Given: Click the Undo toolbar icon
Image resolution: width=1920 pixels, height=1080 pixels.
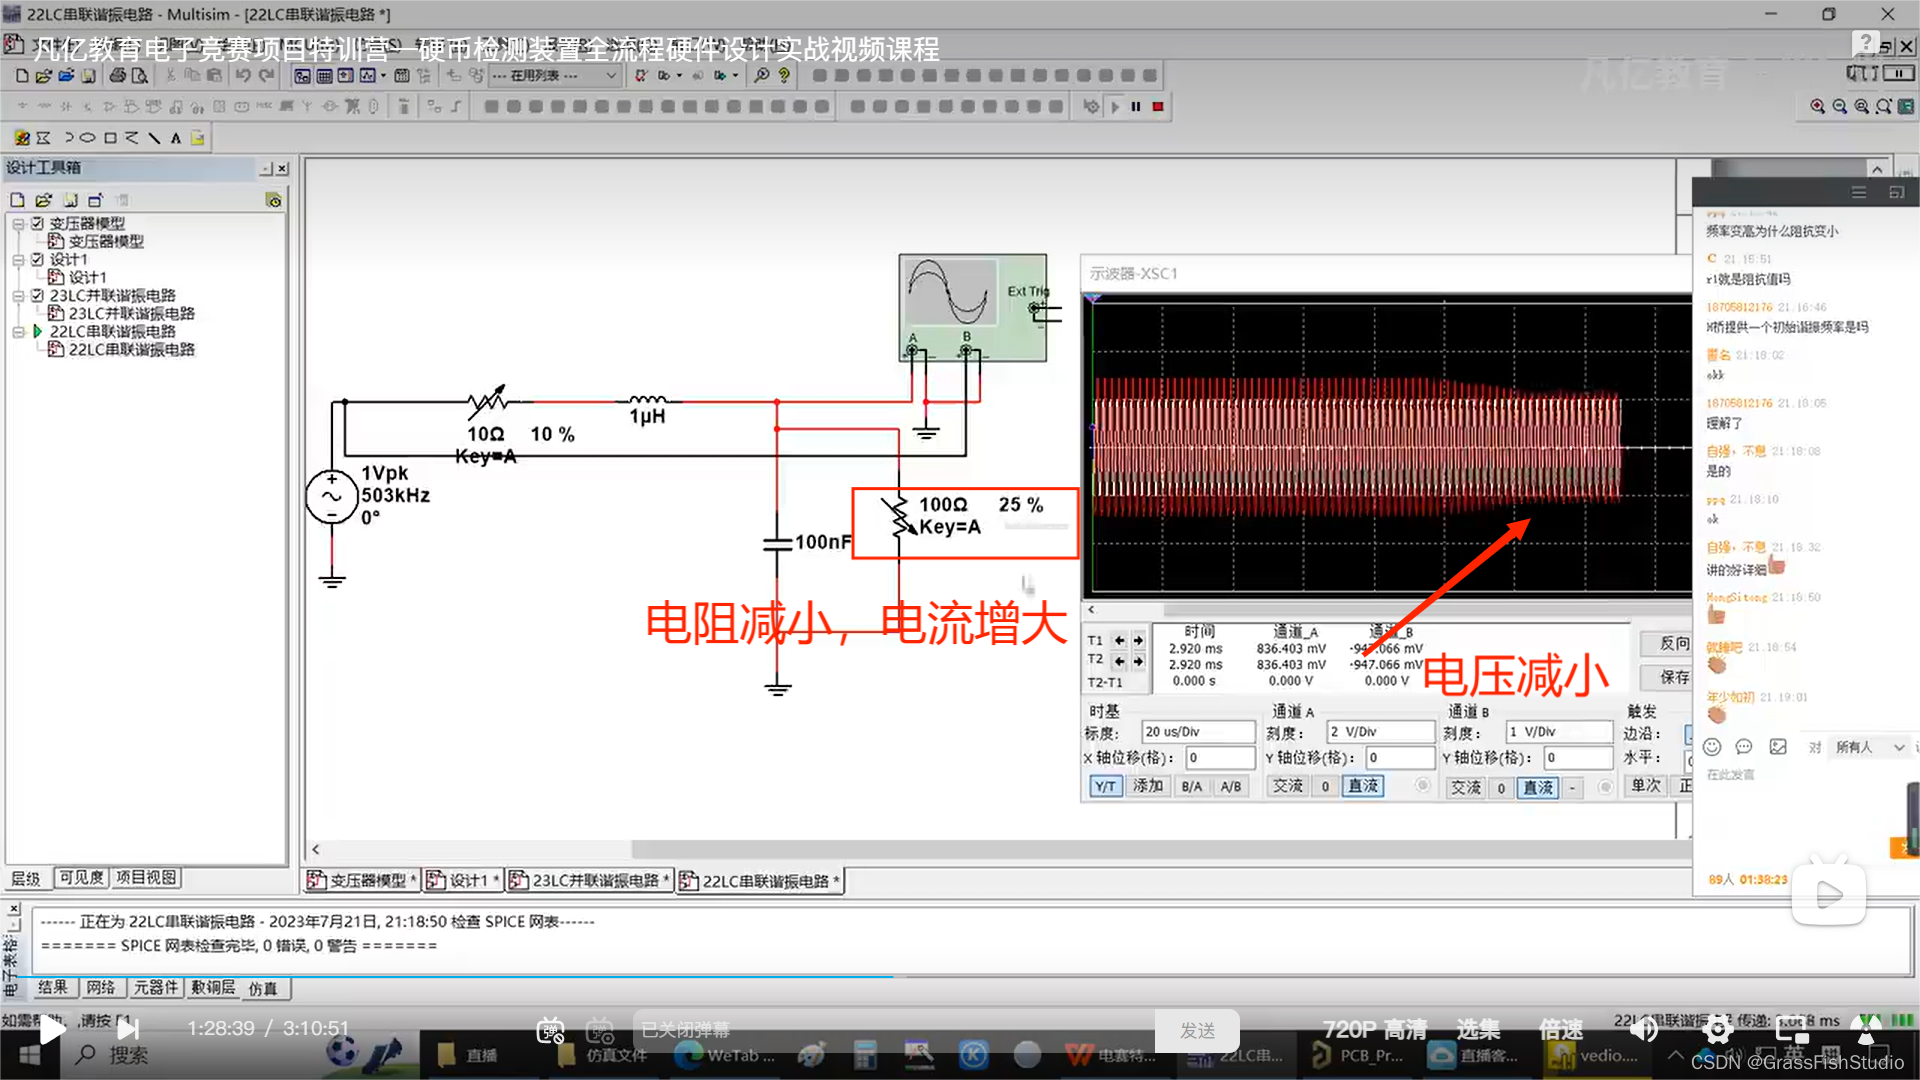Looking at the screenshot, I should (x=243, y=76).
